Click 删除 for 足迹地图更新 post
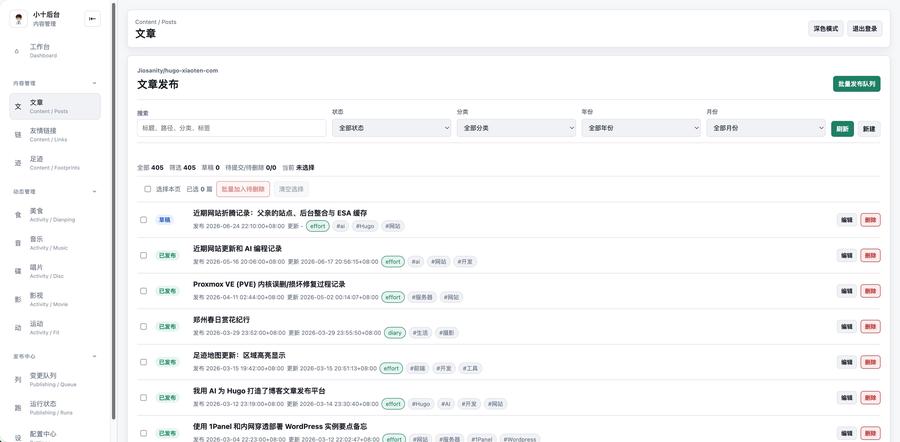Image resolution: width=900 pixels, height=442 pixels. coord(870,362)
